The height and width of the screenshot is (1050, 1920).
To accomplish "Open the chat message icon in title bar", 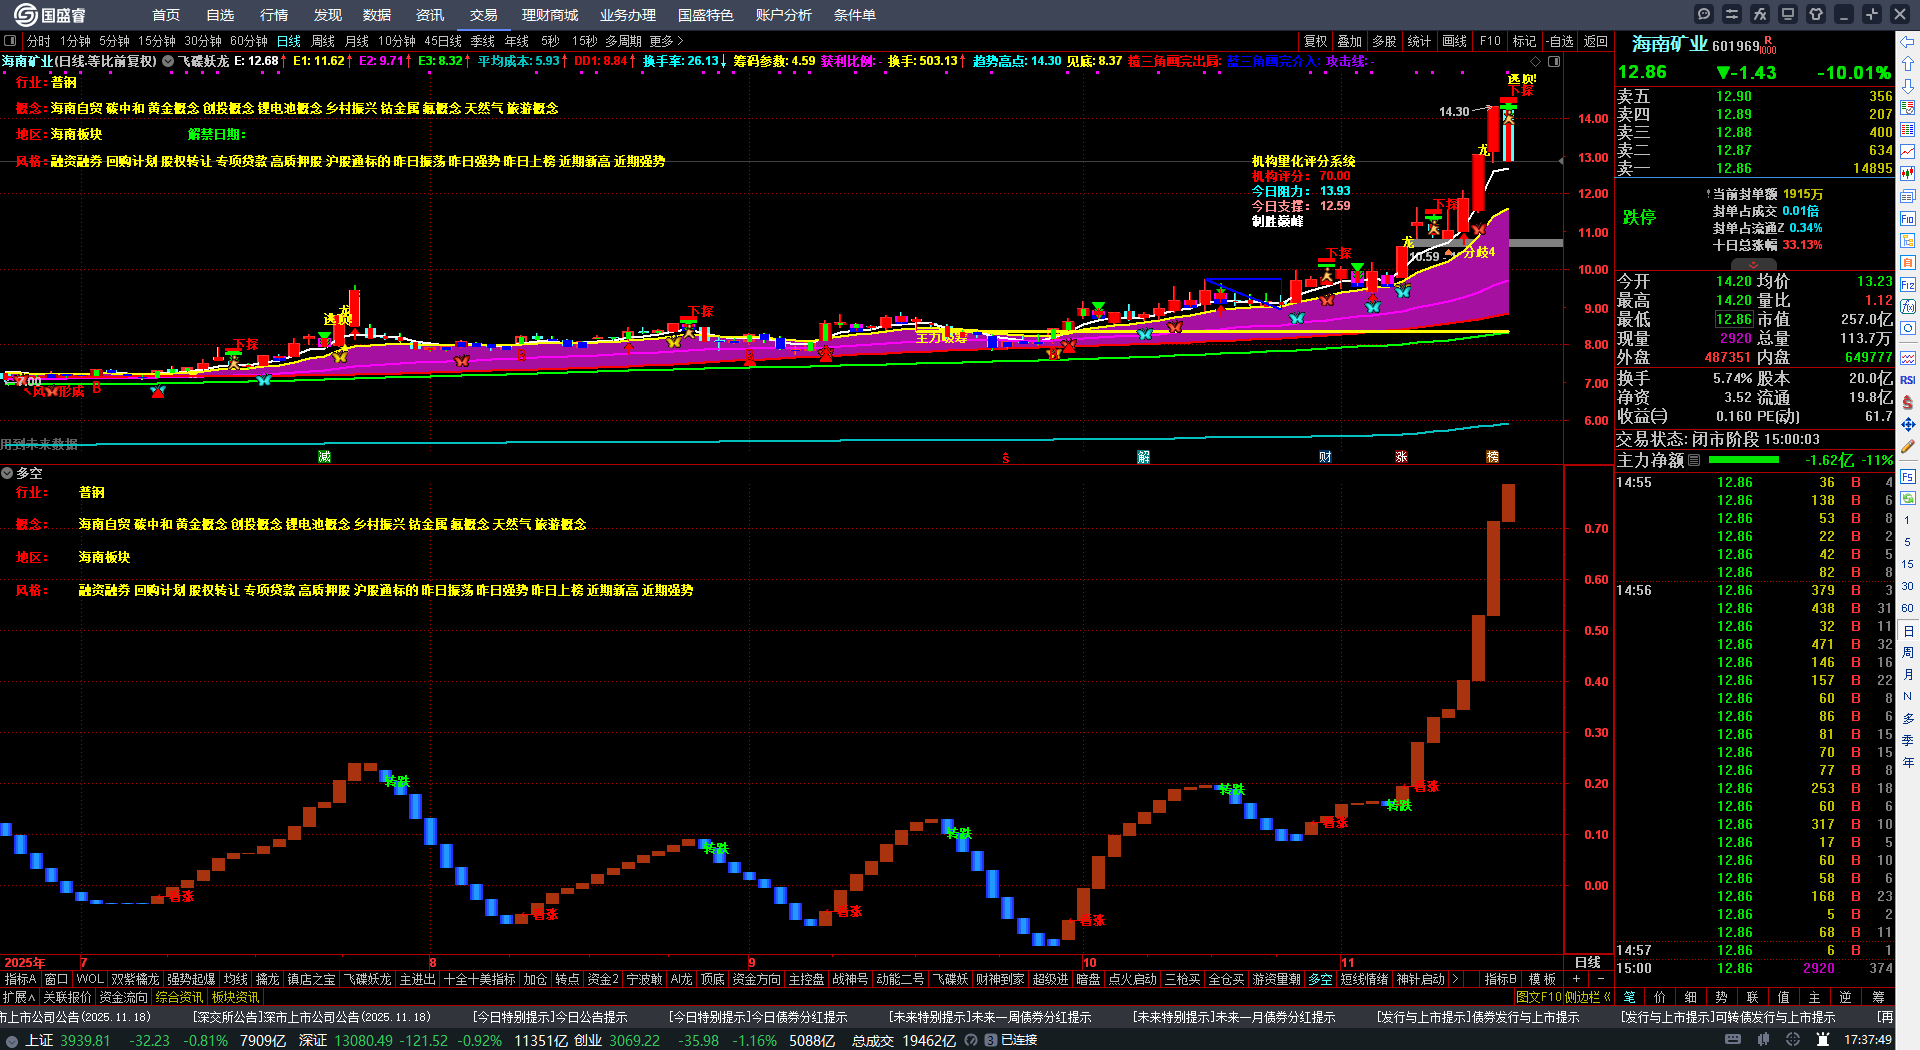I will [1704, 14].
